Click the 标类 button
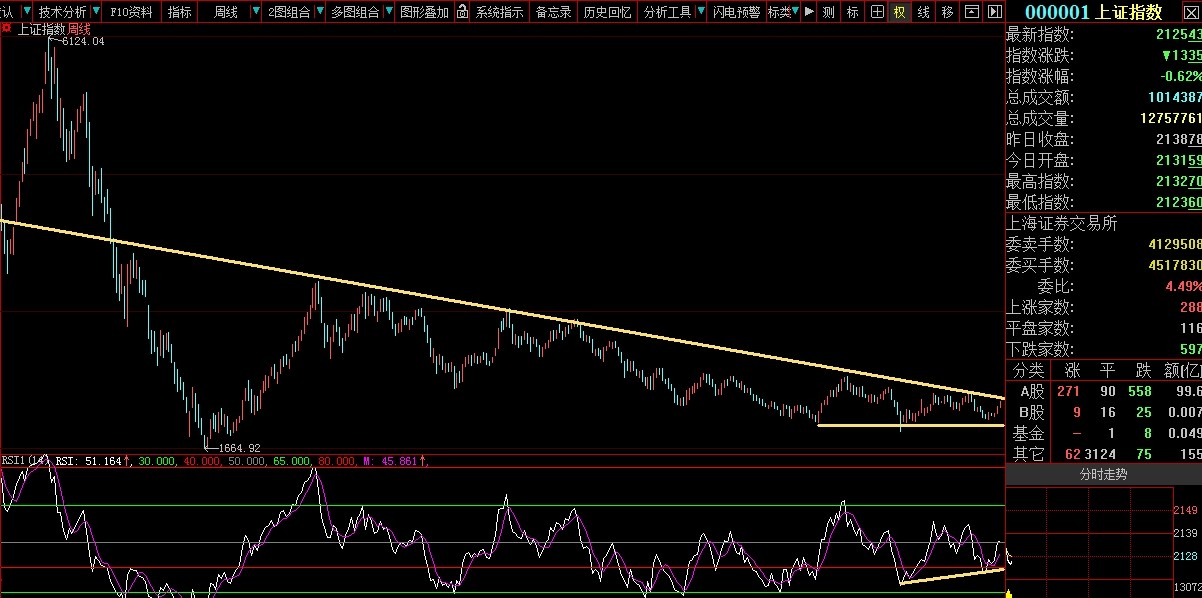The width and height of the screenshot is (1202, 598). point(778,12)
